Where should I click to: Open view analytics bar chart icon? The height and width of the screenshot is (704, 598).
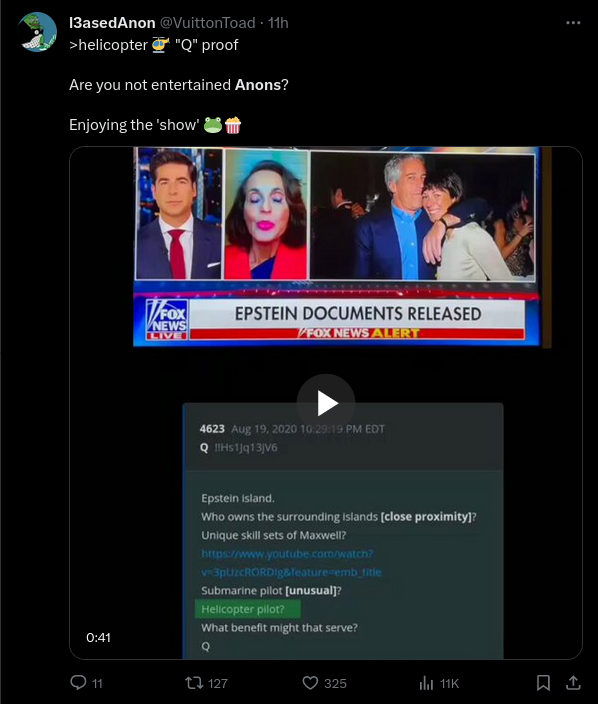tap(426, 683)
